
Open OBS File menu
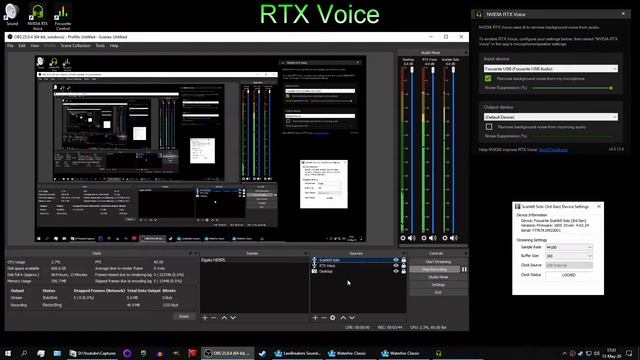[x=11, y=46]
